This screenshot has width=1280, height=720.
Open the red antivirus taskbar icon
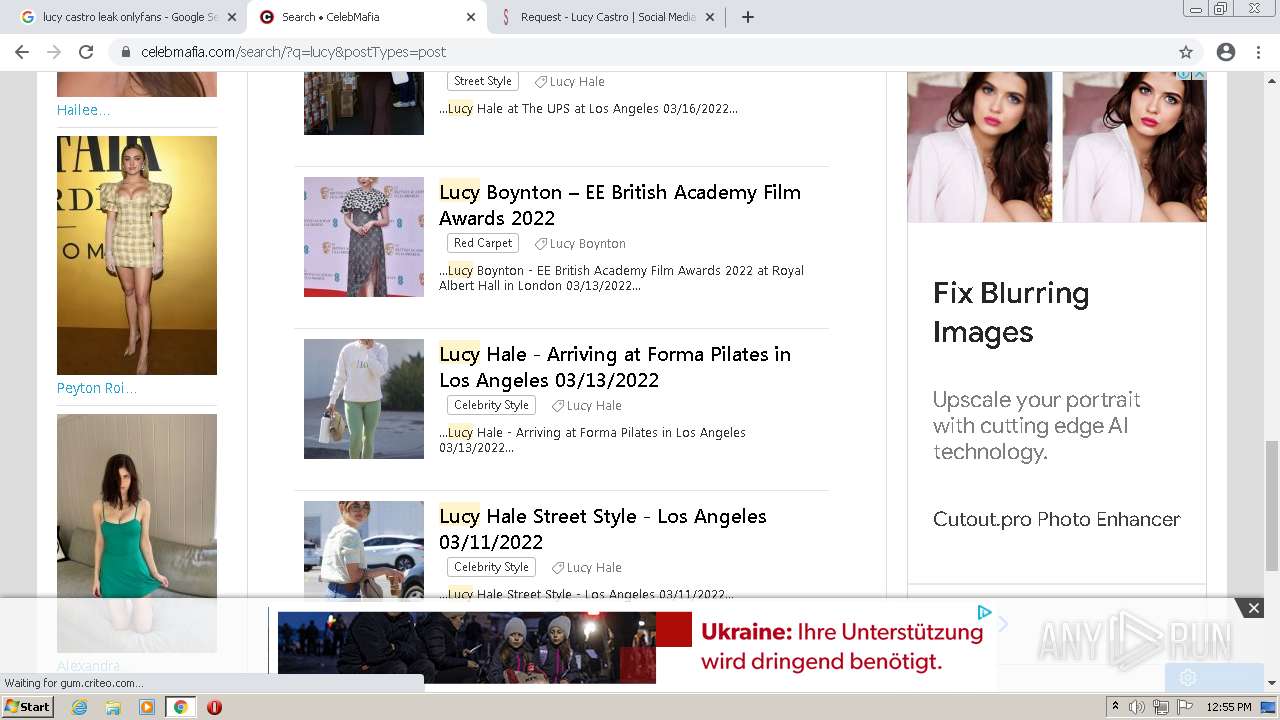pyautogui.click(x=214, y=707)
